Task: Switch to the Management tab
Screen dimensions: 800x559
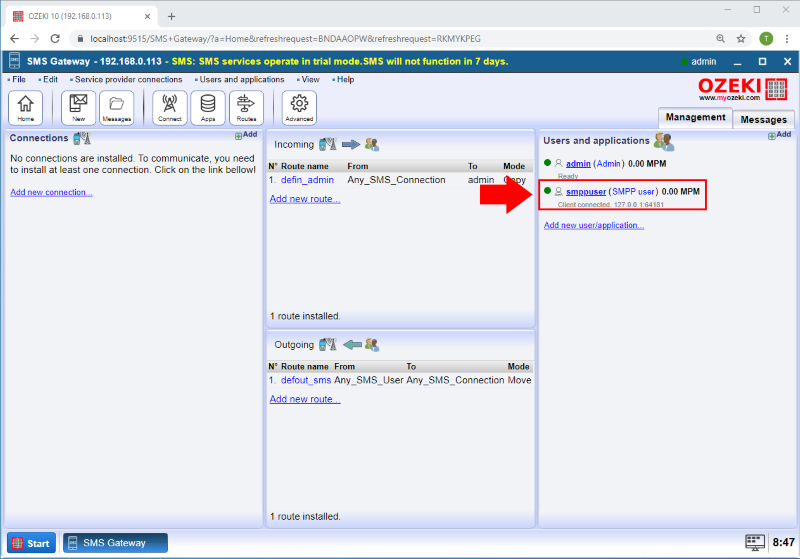Action: point(695,117)
